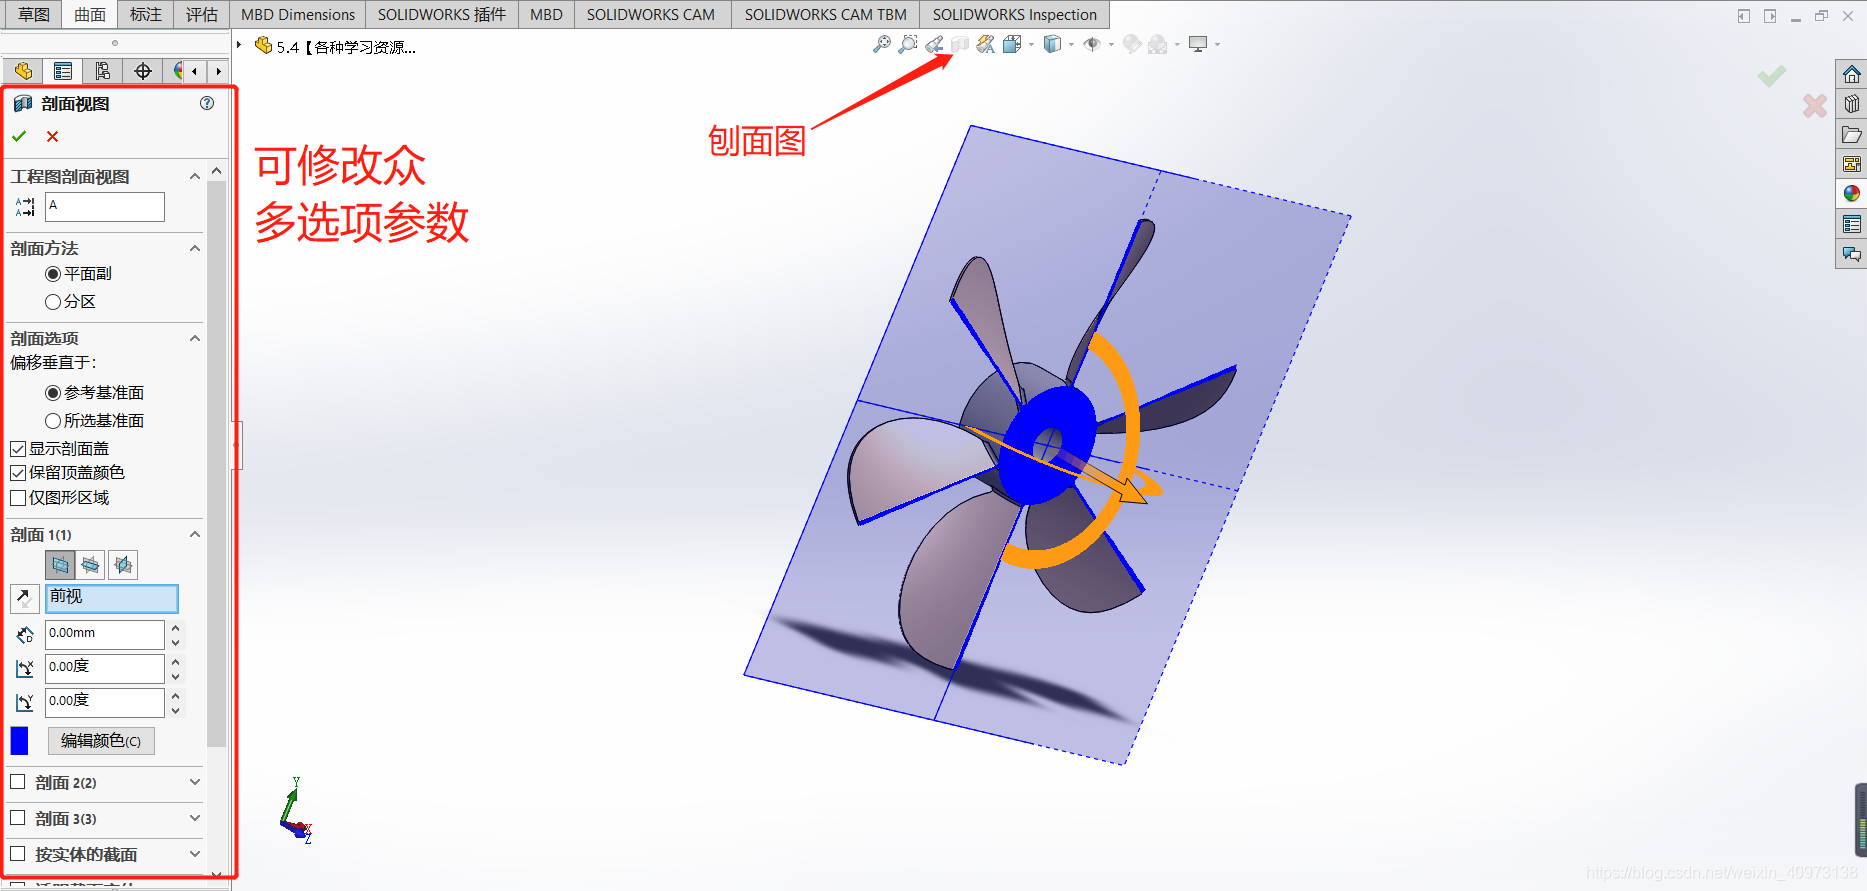Enable the 剖面 2(2) checkbox
Viewport: 1867px width, 891px height.
(18, 782)
